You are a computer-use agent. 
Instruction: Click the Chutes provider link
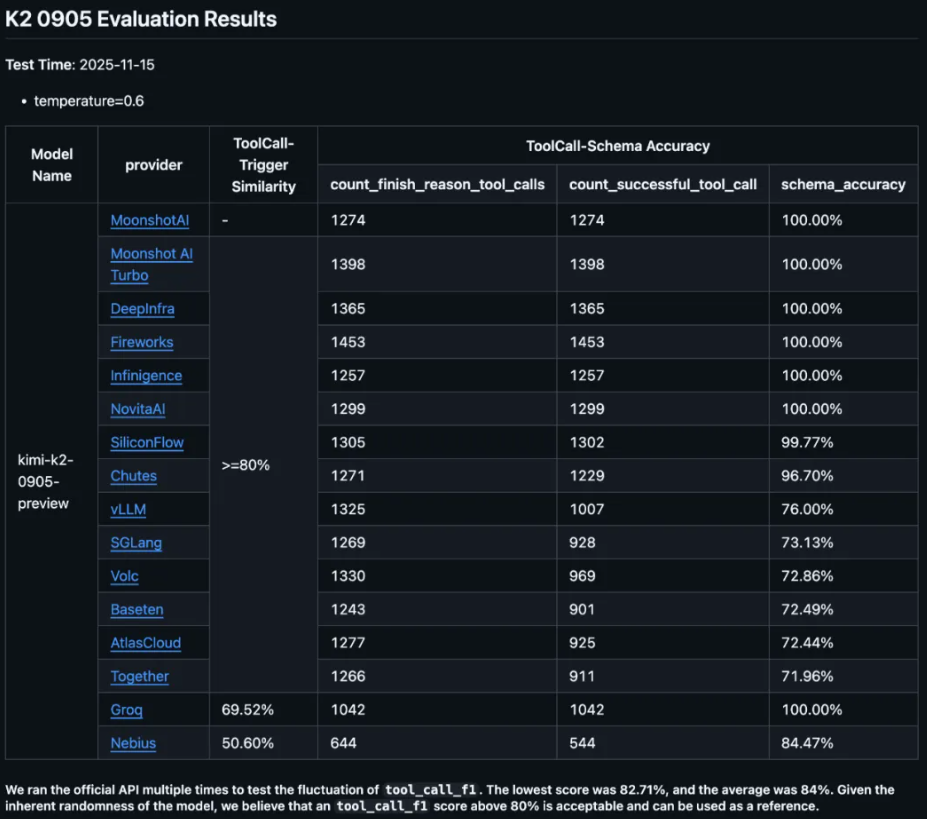(x=134, y=476)
